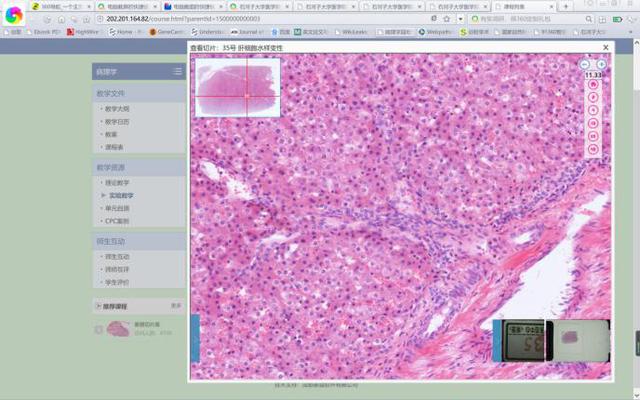640x400 pixels.
Task: Click the zoom in plus button
Action: (601, 64)
